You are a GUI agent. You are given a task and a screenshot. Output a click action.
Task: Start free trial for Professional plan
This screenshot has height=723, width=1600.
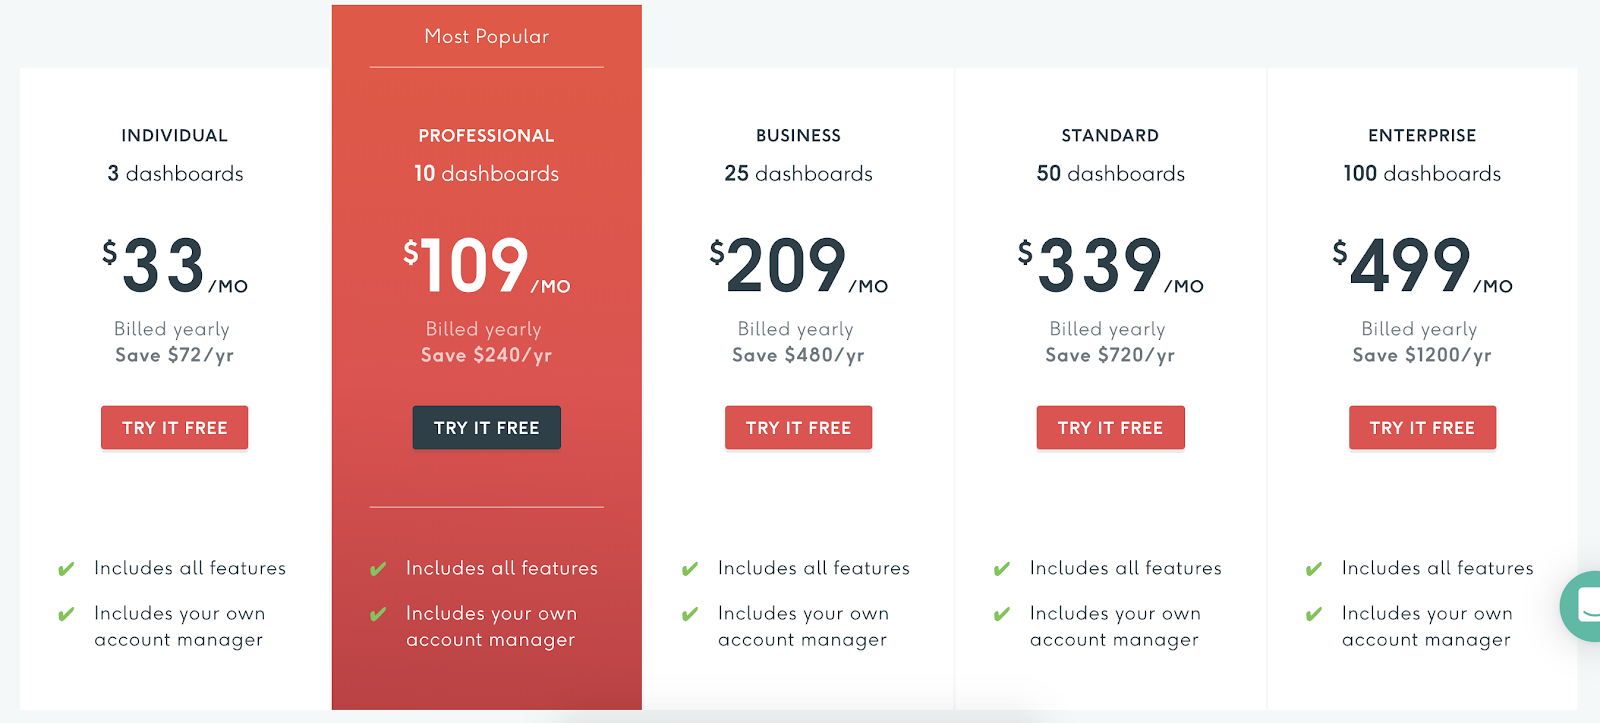click(486, 428)
